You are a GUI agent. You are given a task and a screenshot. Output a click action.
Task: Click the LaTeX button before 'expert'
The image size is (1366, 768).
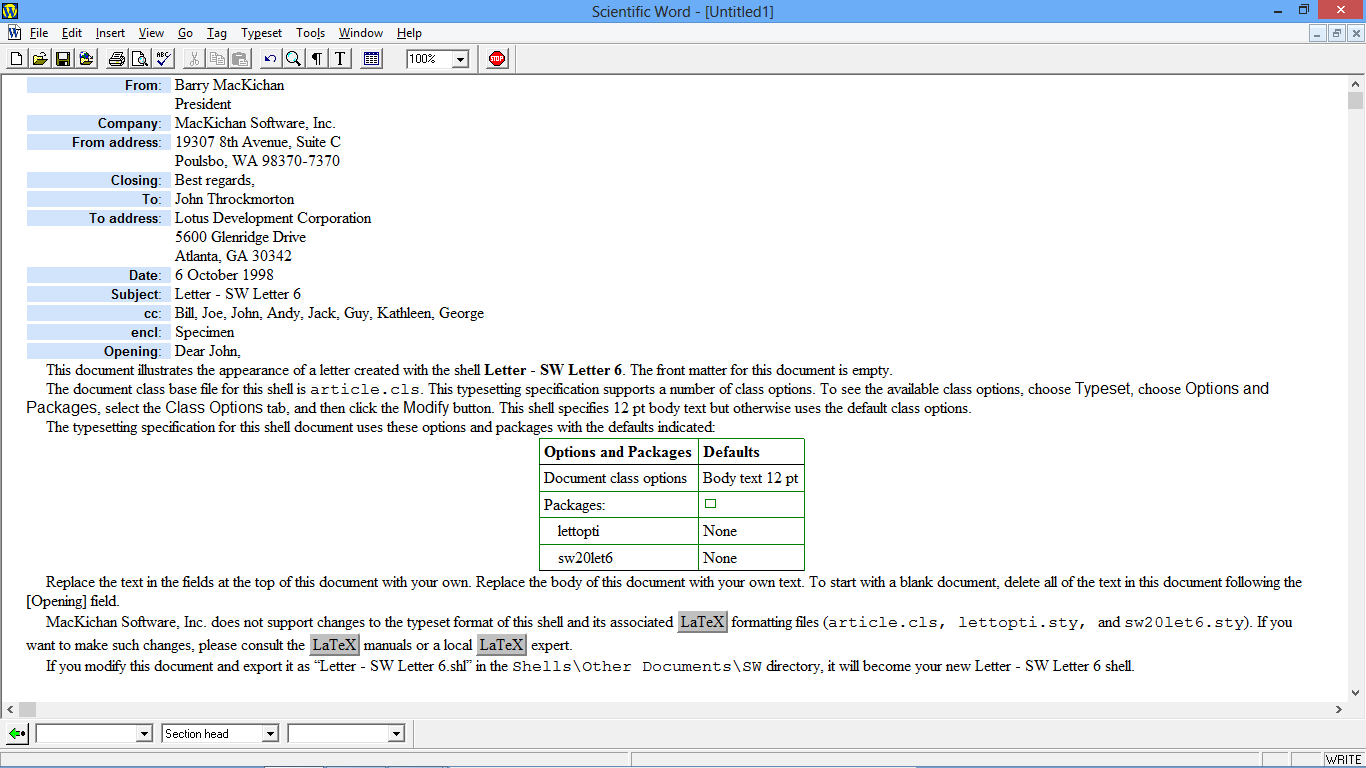502,645
